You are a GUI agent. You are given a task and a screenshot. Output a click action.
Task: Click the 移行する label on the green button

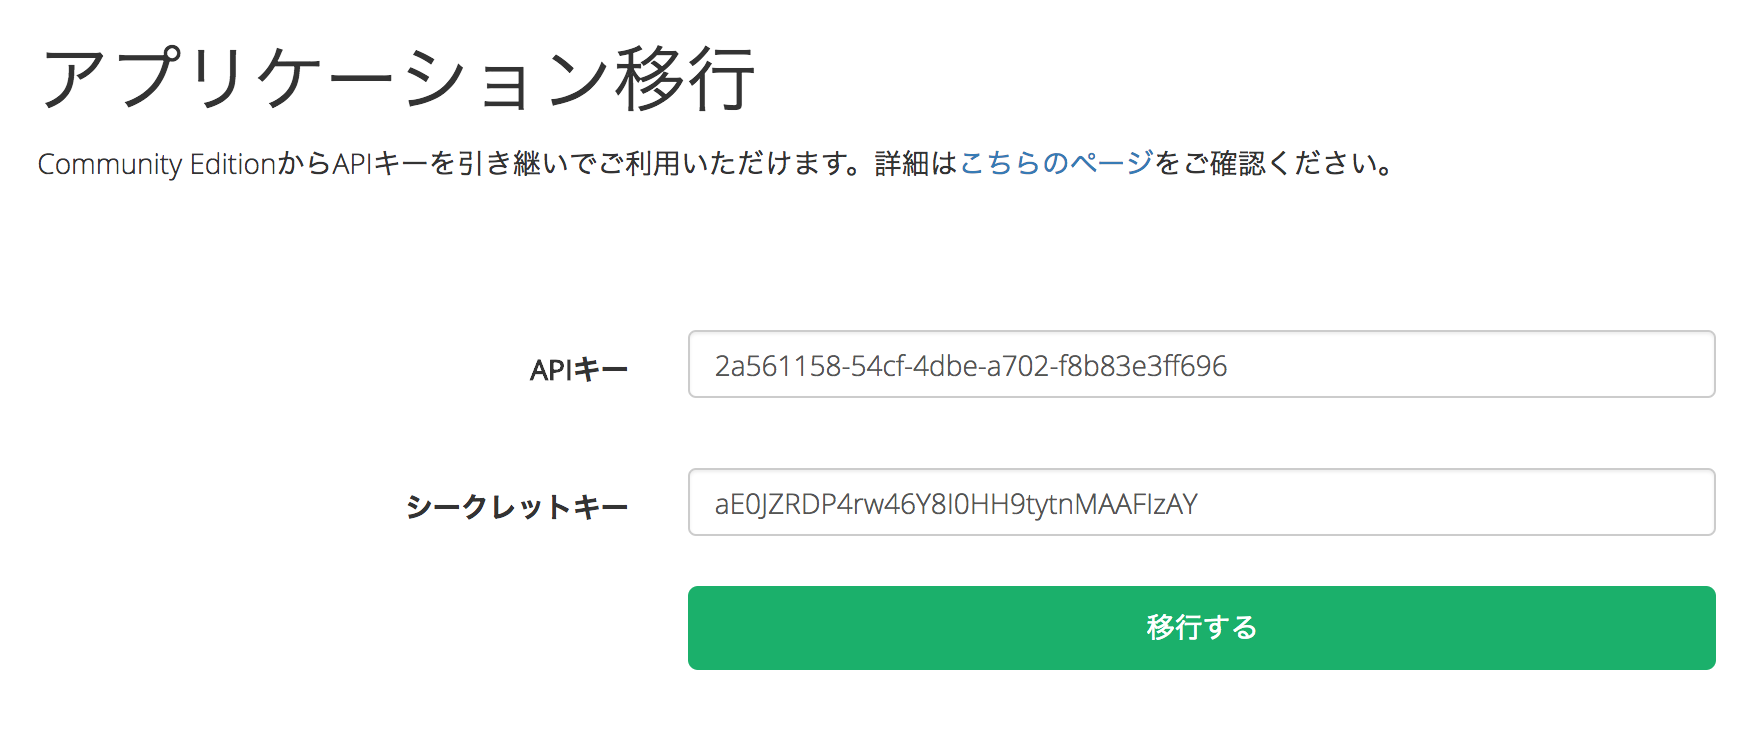[x=1200, y=627]
